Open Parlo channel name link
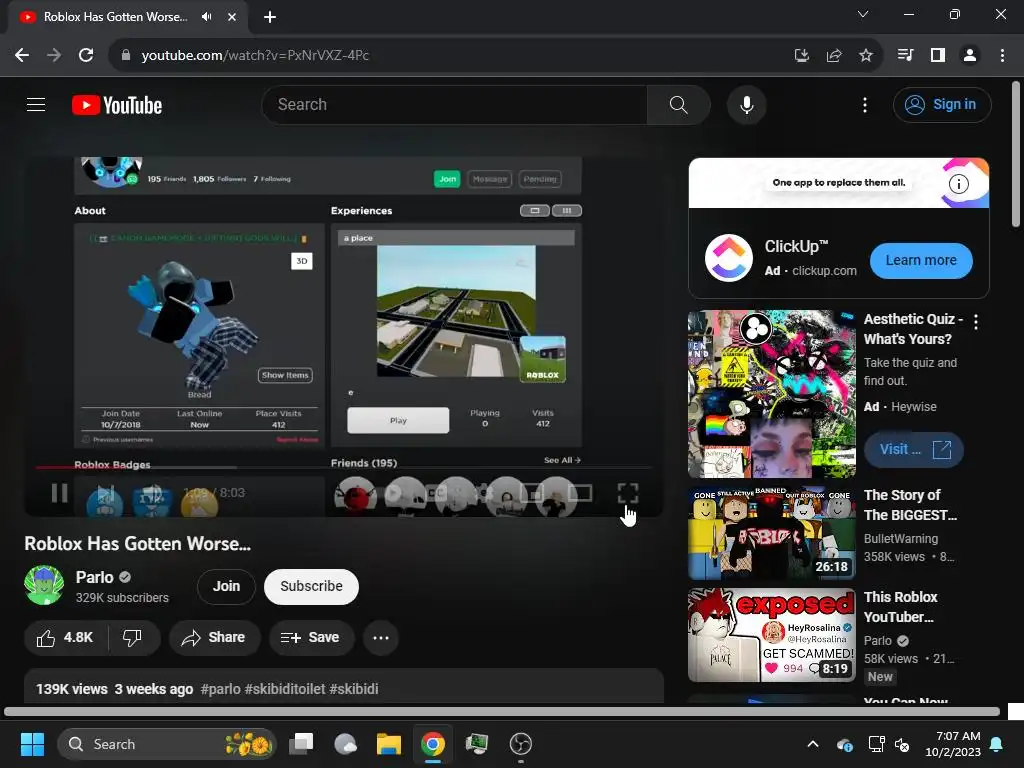The width and height of the screenshot is (1024, 768). tap(95, 577)
